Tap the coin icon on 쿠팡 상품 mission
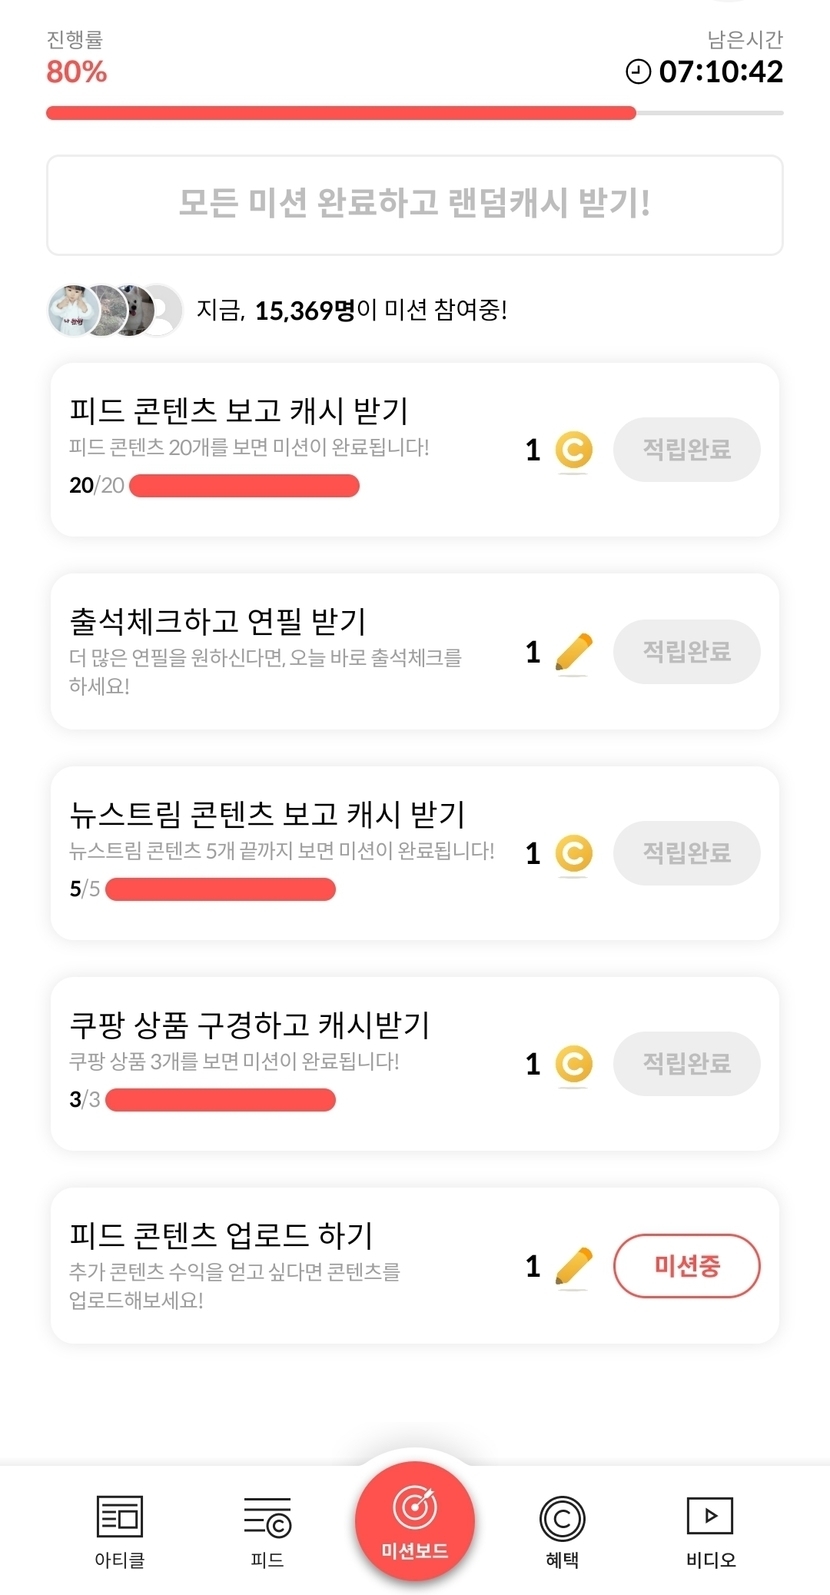The image size is (830, 1595). [574, 1064]
